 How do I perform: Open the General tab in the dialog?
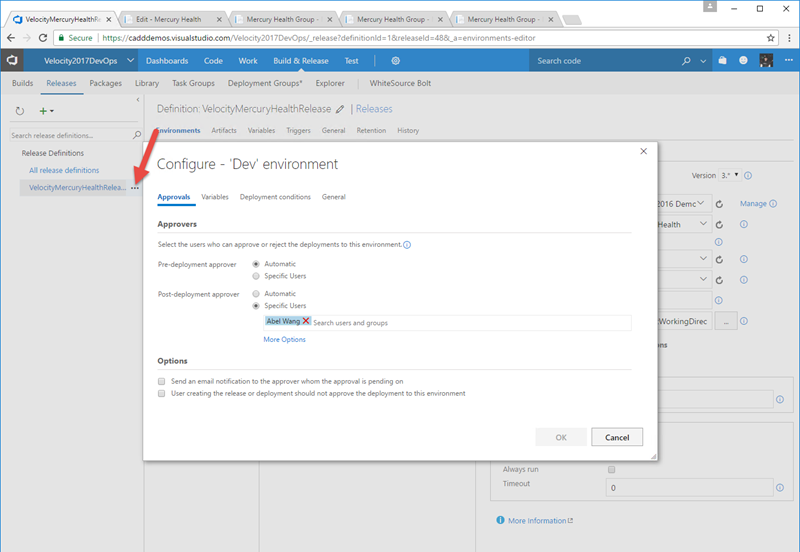[x=334, y=197]
